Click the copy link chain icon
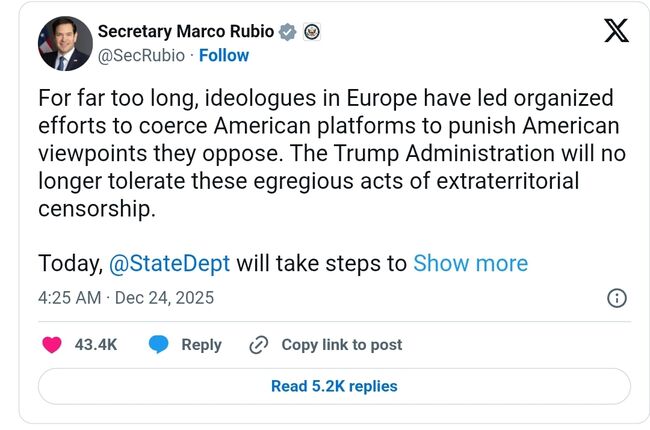The height and width of the screenshot is (430, 650). (258, 344)
